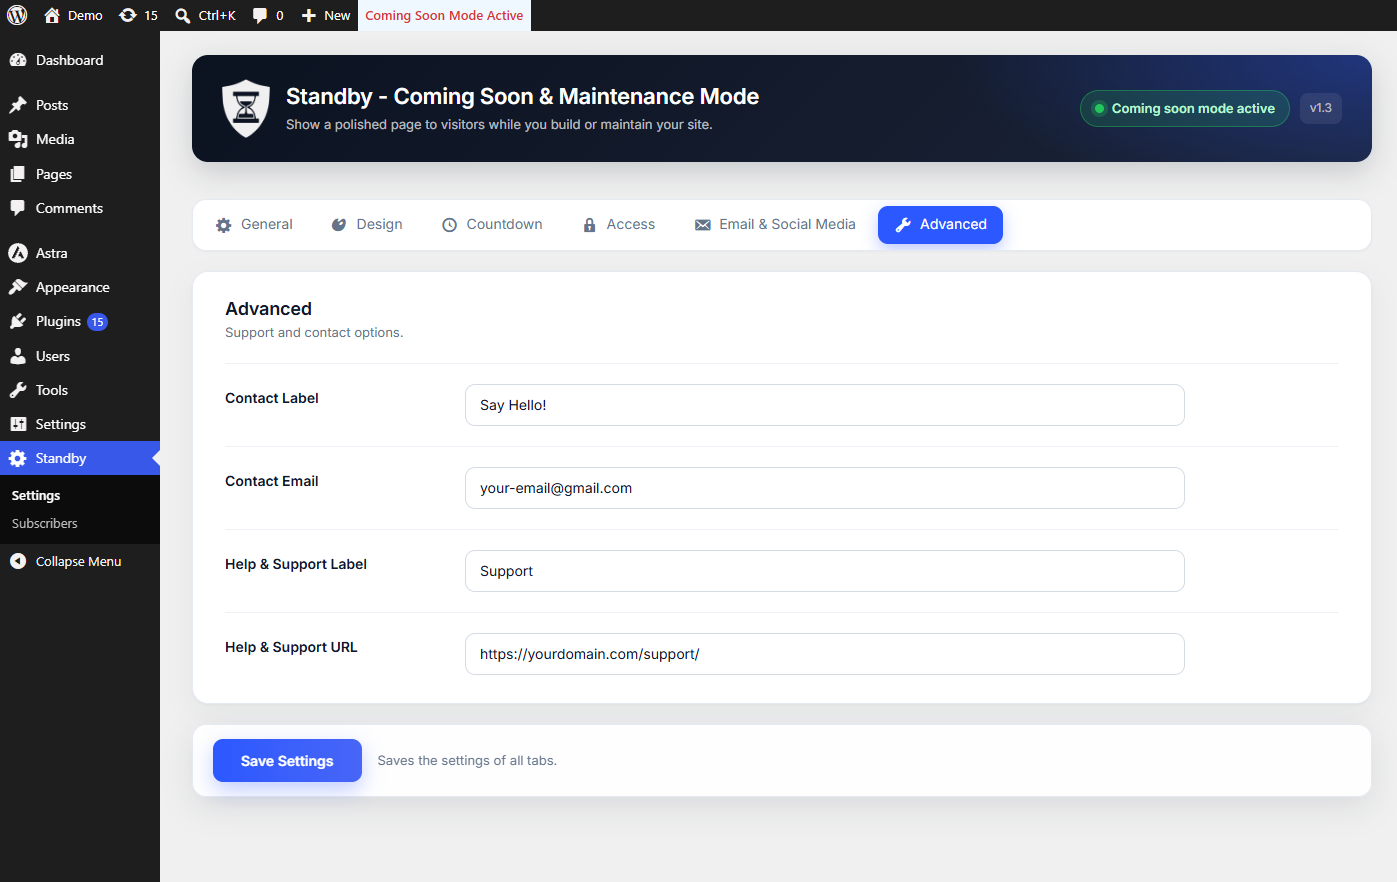Click the Users person icon
The width and height of the screenshot is (1397, 882).
[x=18, y=356]
